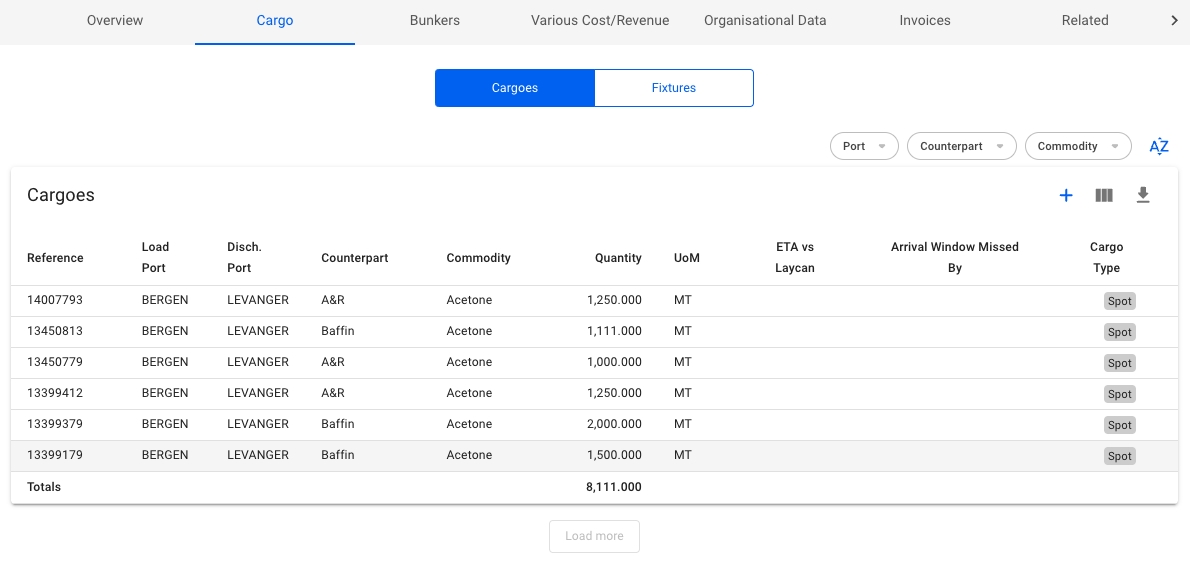This screenshot has width=1190, height=567.
Task: Sort by the Reference column header
Action: point(55,258)
